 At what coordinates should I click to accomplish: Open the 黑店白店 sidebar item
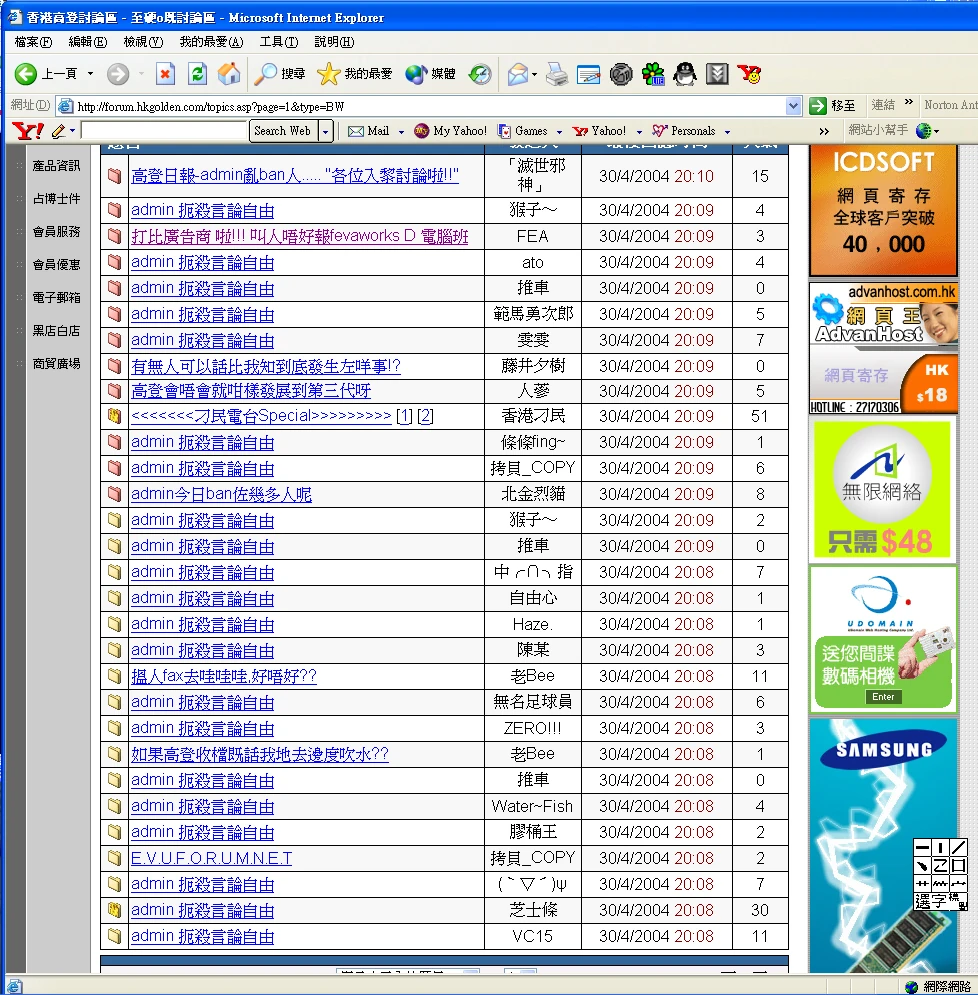[56, 331]
